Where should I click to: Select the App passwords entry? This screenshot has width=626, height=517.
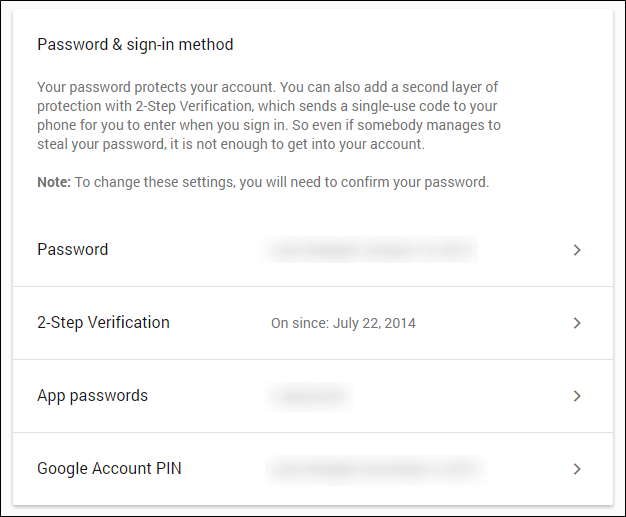tap(313, 396)
